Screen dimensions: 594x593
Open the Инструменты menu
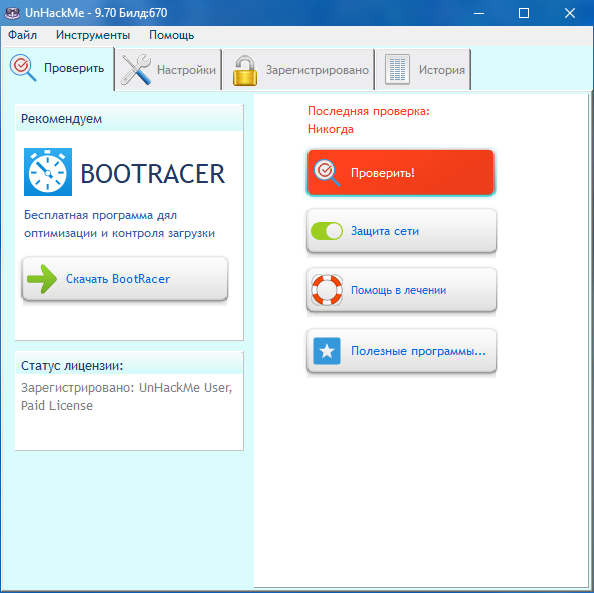coord(93,35)
